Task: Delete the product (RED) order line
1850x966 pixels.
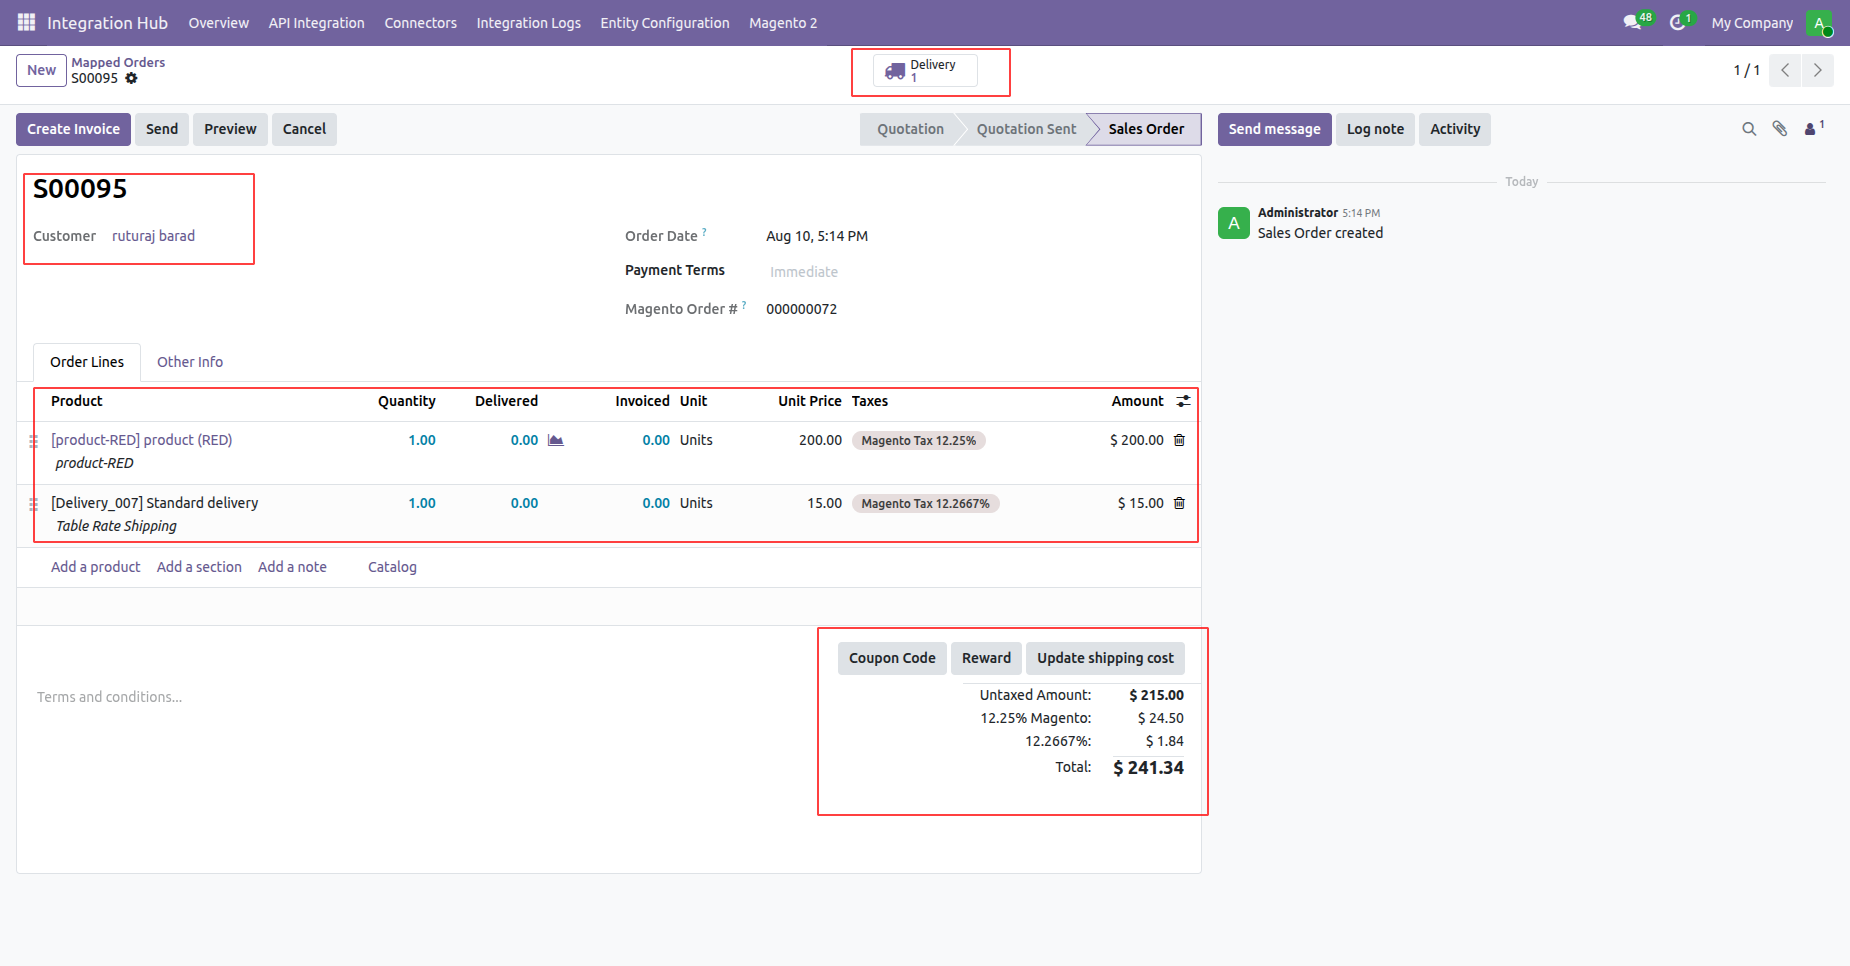Action: (1179, 440)
